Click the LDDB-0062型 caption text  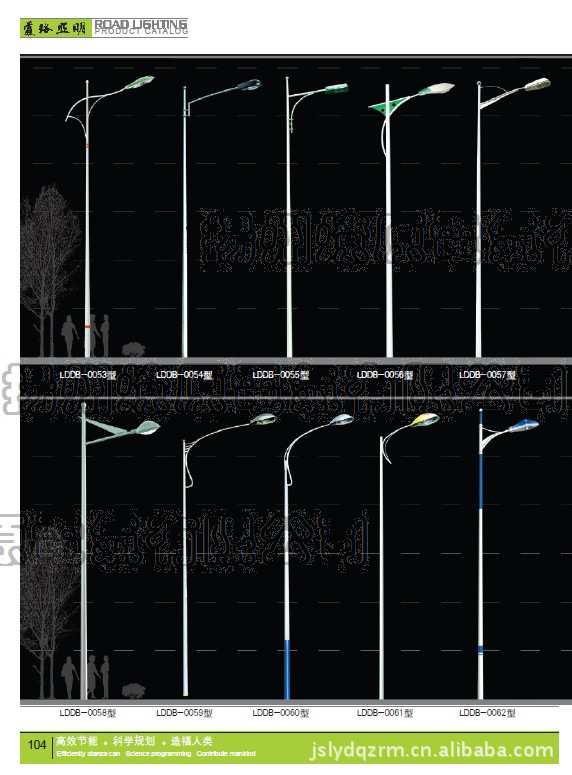click(487, 713)
